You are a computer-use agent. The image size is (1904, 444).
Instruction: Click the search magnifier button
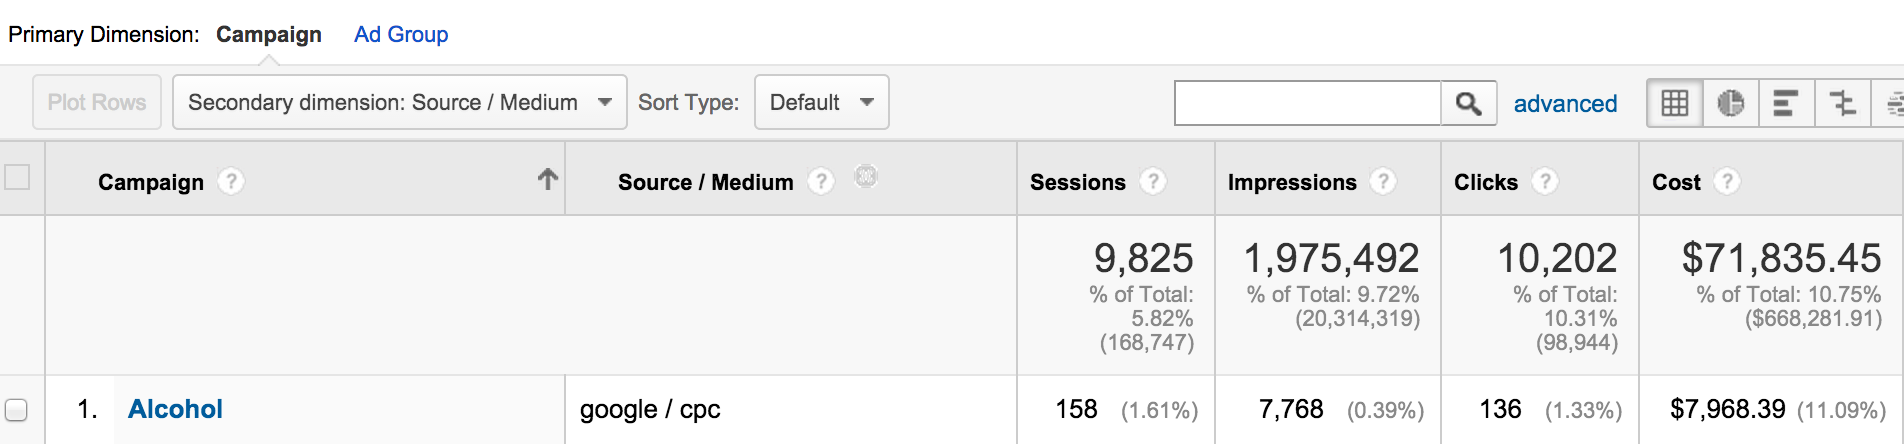tap(1468, 103)
